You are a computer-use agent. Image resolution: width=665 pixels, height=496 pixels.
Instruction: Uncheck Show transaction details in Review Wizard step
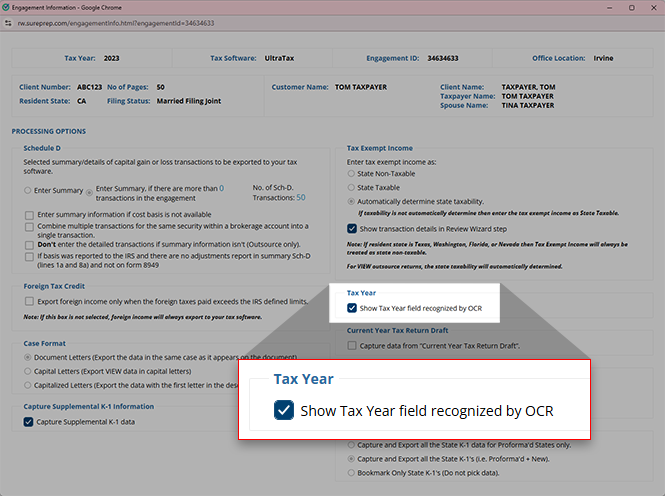pyautogui.click(x=352, y=229)
